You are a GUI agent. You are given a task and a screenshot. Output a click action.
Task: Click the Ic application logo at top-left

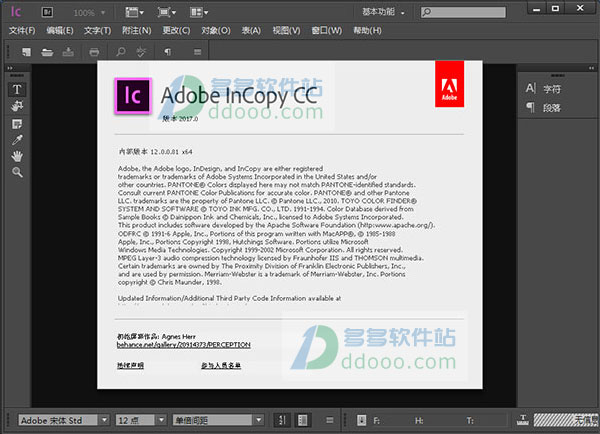[x=16, y=12]
